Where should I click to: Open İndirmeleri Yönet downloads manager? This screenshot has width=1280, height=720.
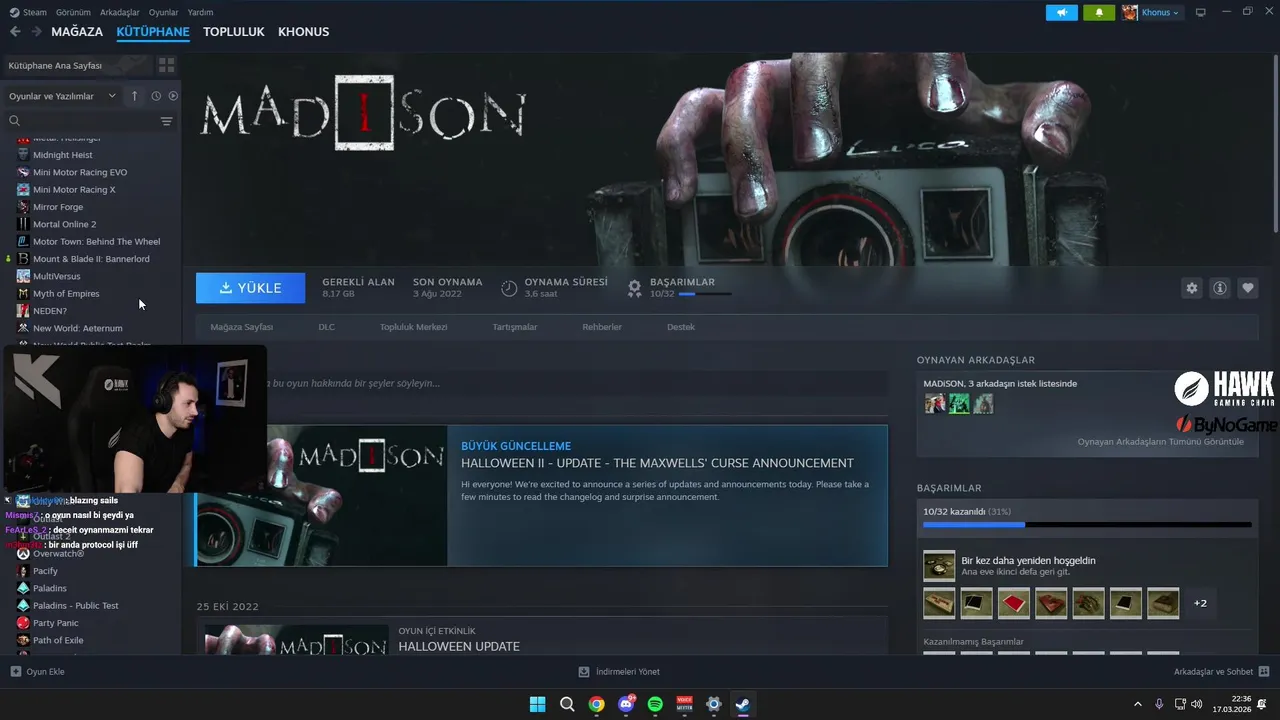[x=619, y=672]
